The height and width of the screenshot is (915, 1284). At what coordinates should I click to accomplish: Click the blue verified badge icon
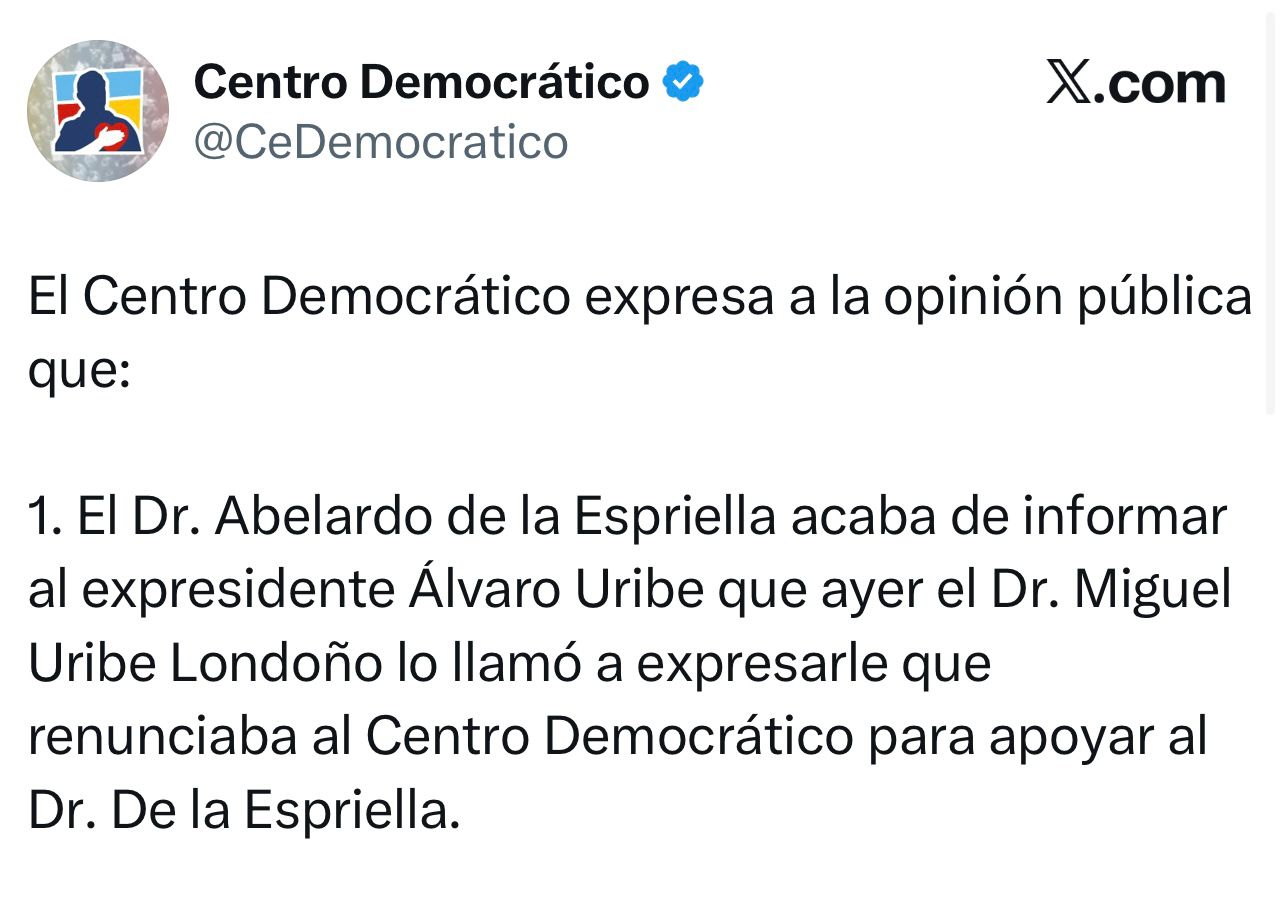tap(684, 81)
